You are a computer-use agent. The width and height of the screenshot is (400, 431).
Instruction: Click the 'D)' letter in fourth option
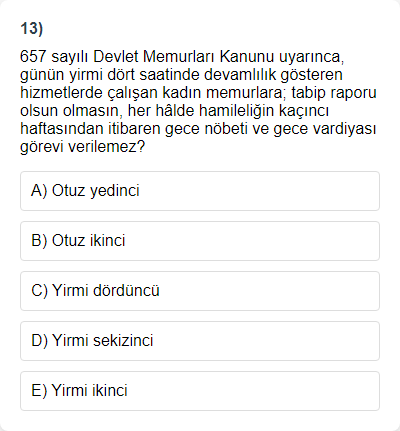point(40,341)
